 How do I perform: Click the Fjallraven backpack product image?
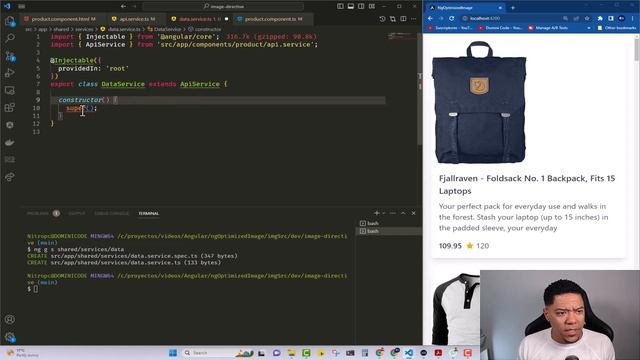click(480, 103)
